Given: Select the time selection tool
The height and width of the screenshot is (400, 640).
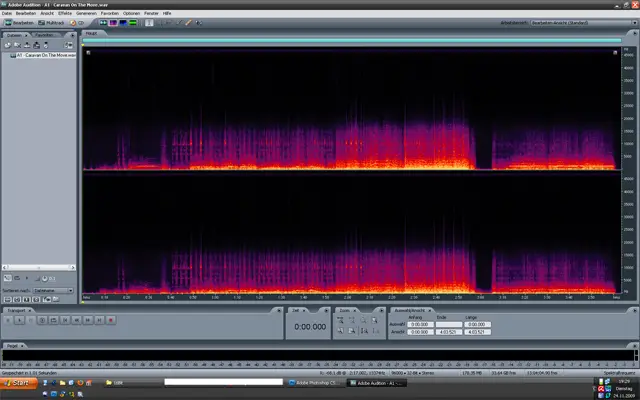Looking at the screenshot, I should (x=149, y=23).
